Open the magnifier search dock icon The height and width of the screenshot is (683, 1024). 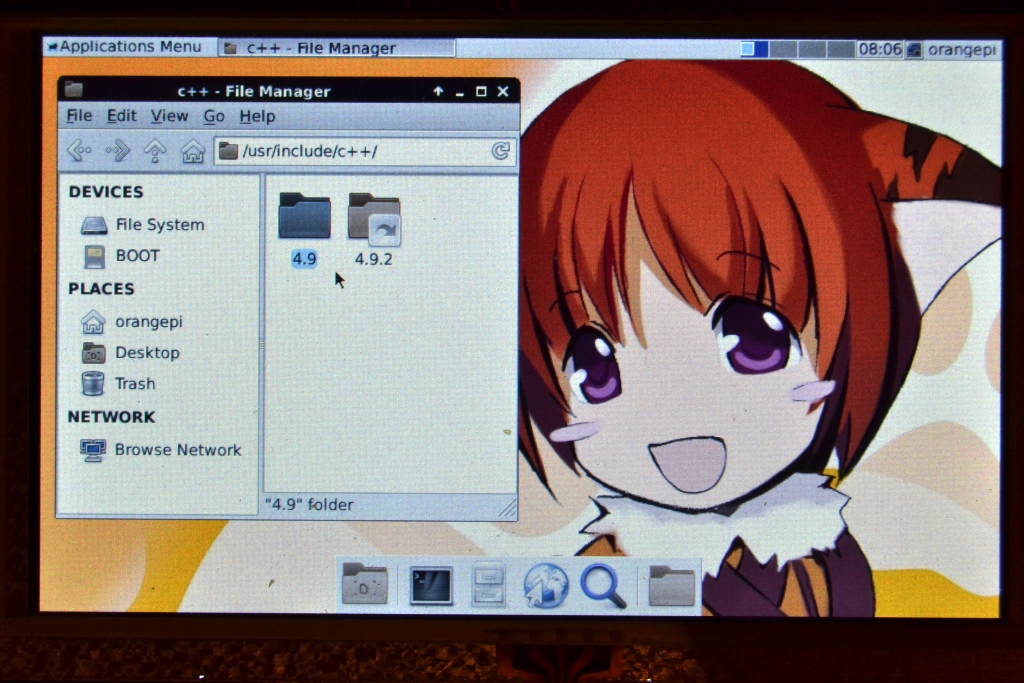[x=603, y=586]
